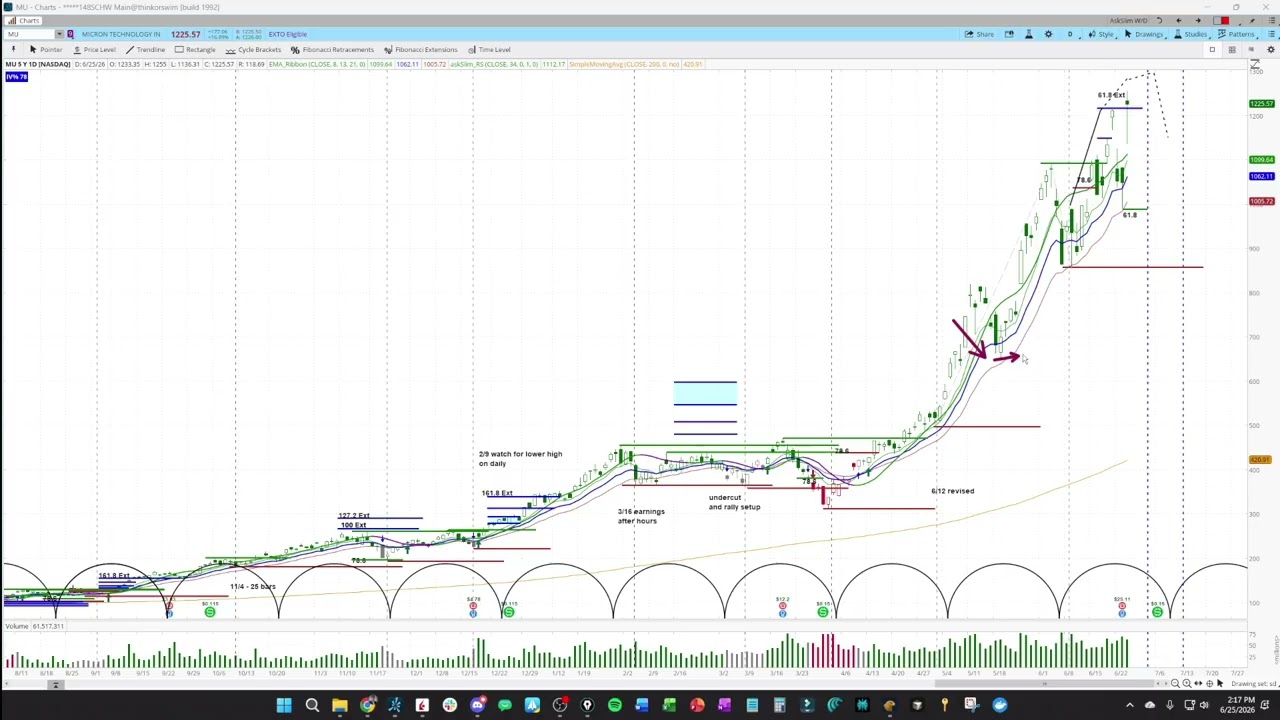1280x720 pixels.
Task: Open grid settings gear below header
Action: click(1271, 49)
